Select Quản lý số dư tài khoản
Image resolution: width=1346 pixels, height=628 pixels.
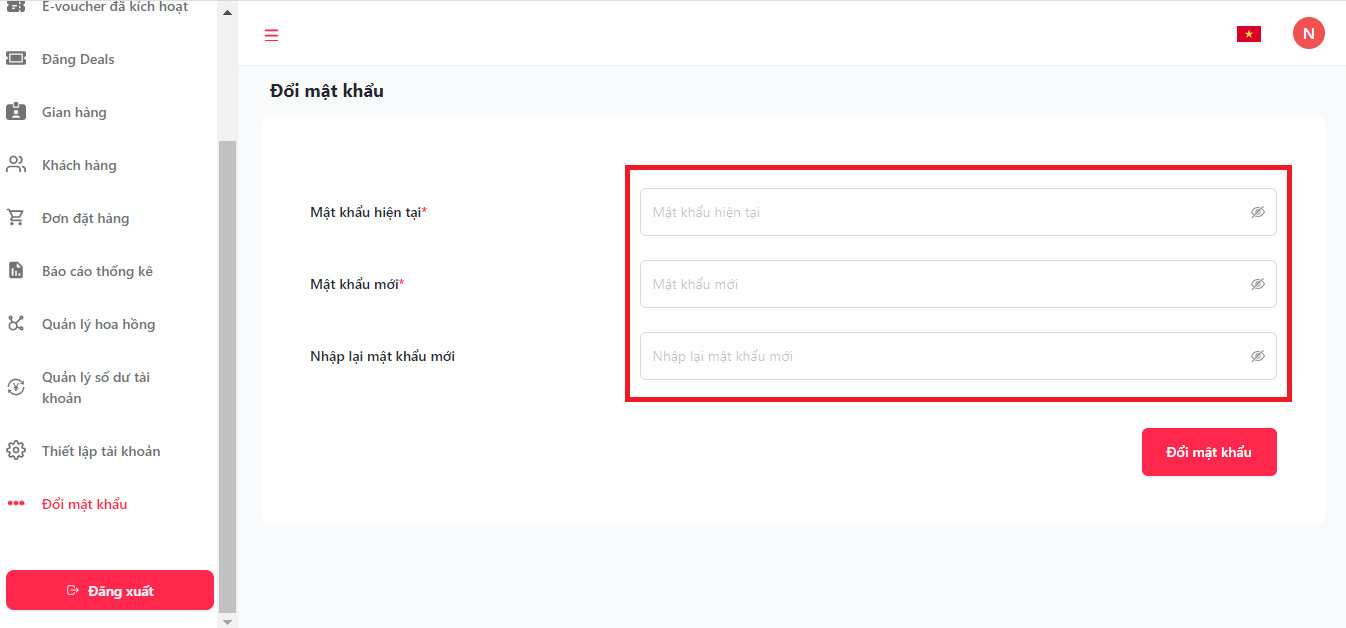(x=96, y=387)
